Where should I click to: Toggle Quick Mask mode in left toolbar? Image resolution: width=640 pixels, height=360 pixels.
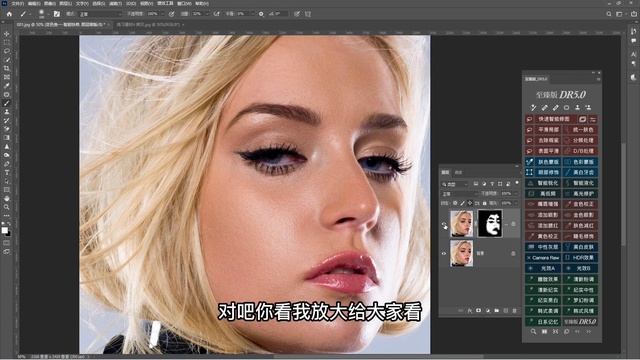click(x=7, y=243)
